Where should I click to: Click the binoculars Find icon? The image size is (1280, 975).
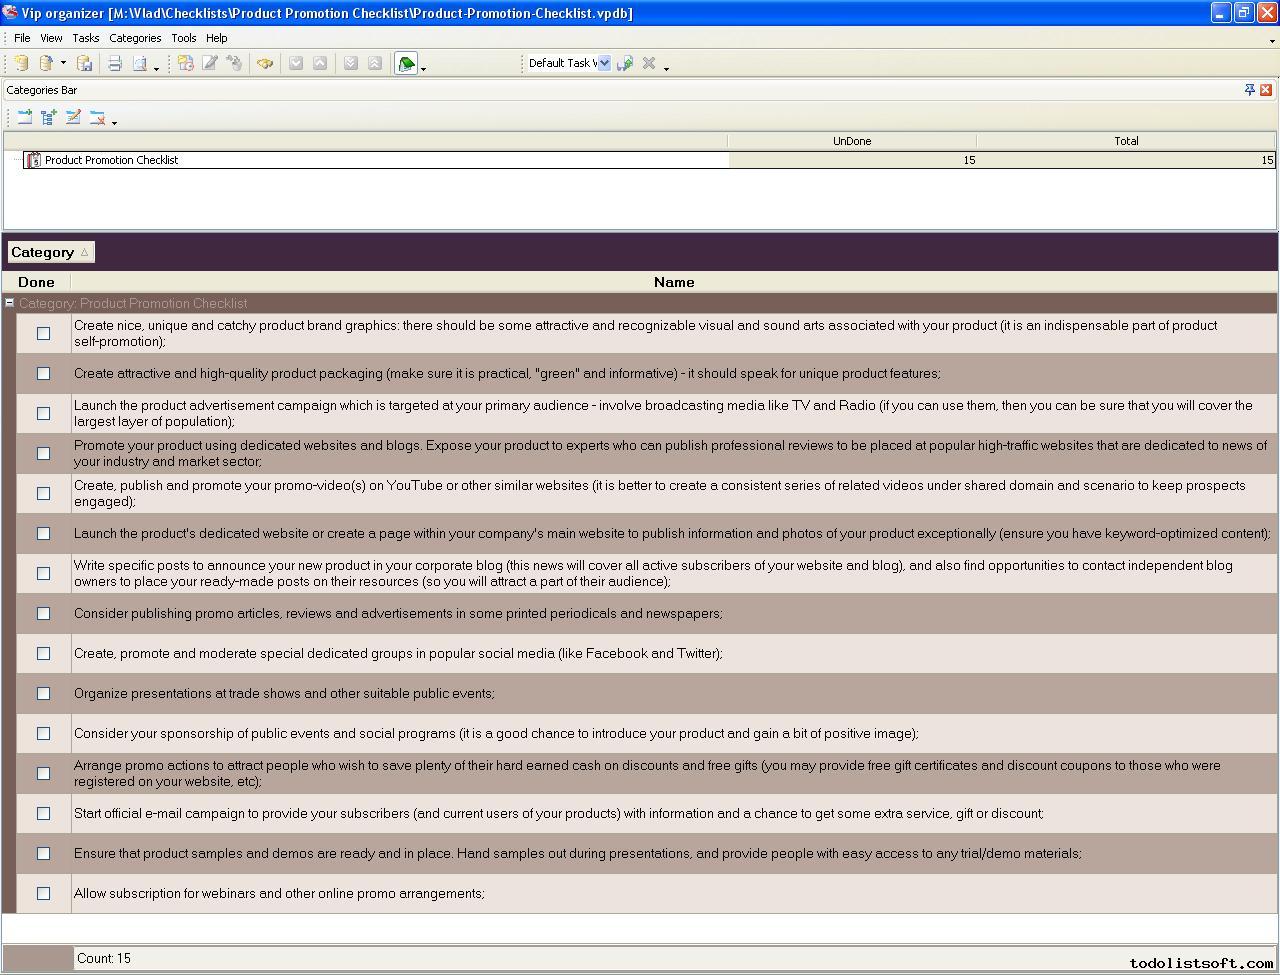264,64
